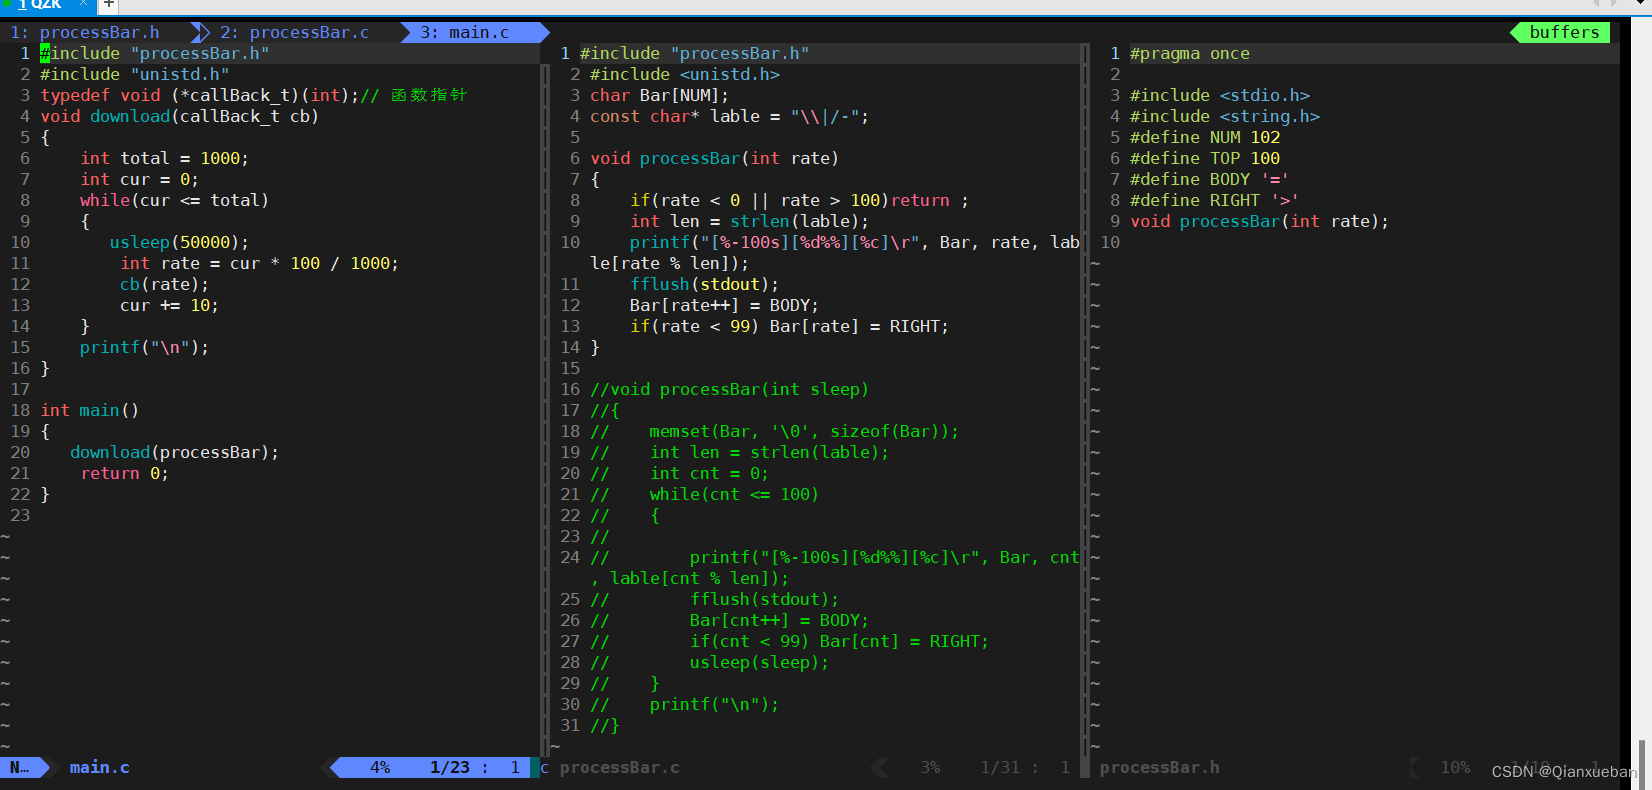Click the commented 'Bar[cnt++] = BODY;' line
This screenshot has height=790, width=1652.
click(x=780, y=620)
